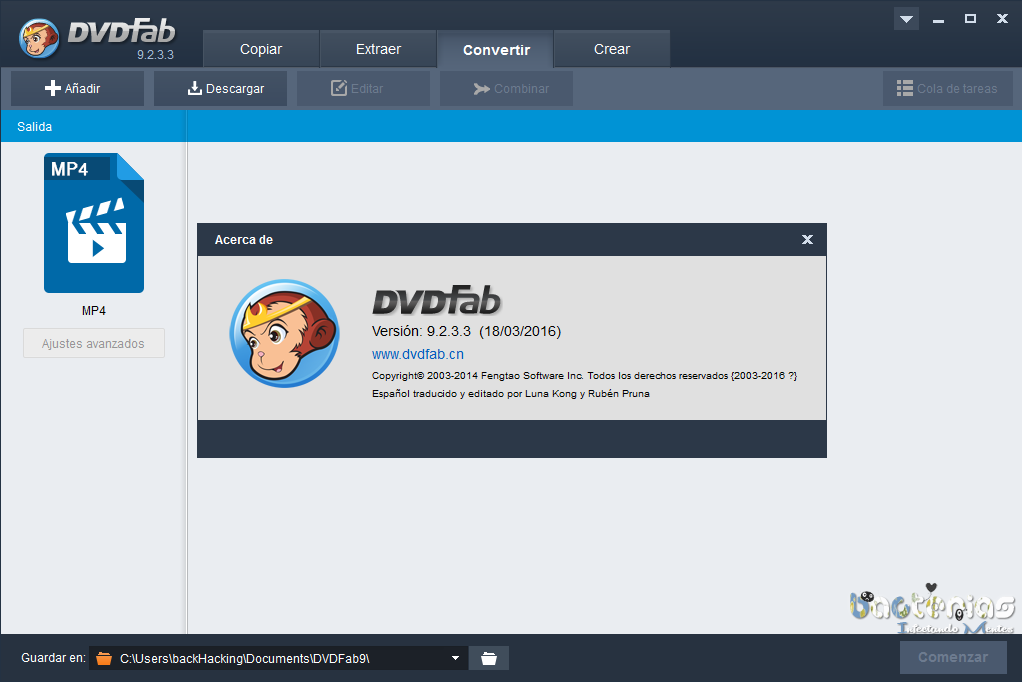Select the Convertir tab
This screenshot has height=682, width=1022.
[495, 49]
